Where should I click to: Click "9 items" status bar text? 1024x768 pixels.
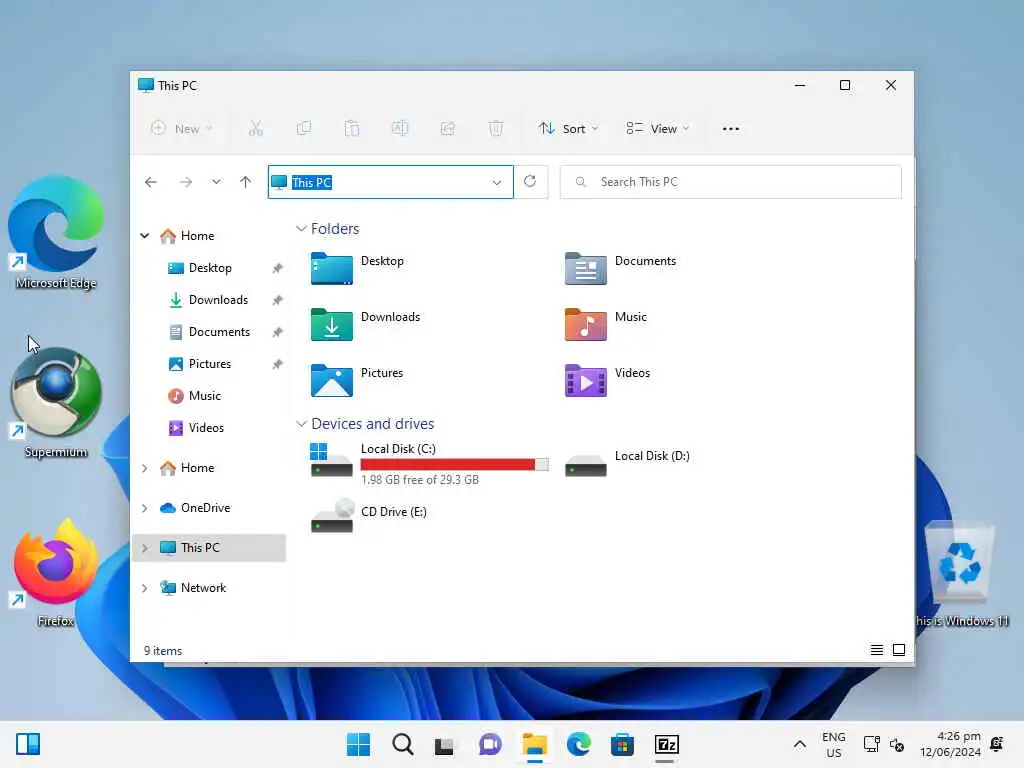(163, 650)
